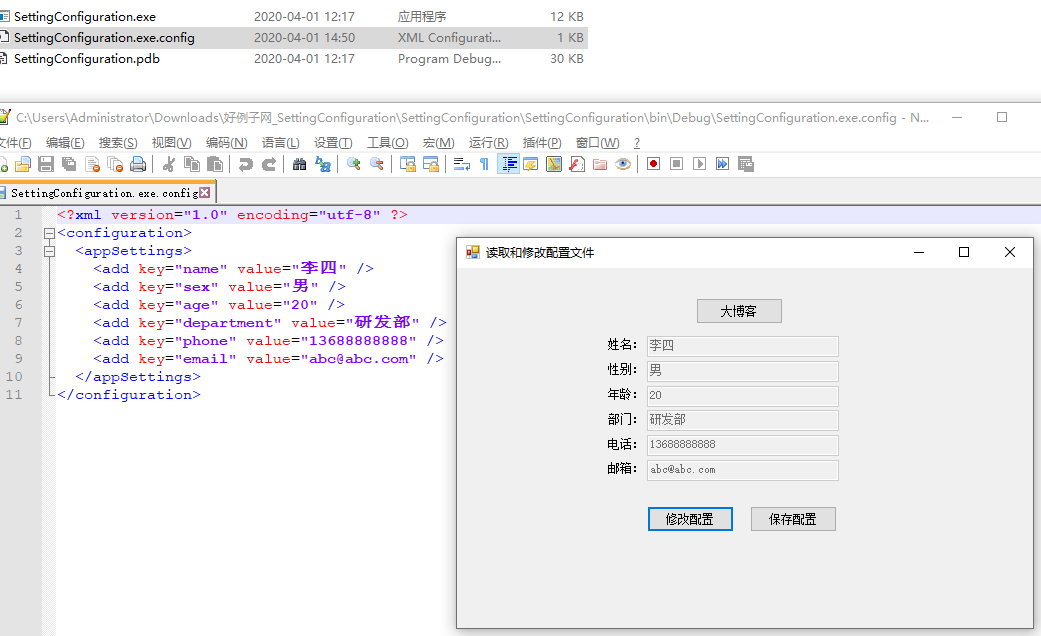
Task: Open the 搜索(S) menu
Action: (118, 143)
